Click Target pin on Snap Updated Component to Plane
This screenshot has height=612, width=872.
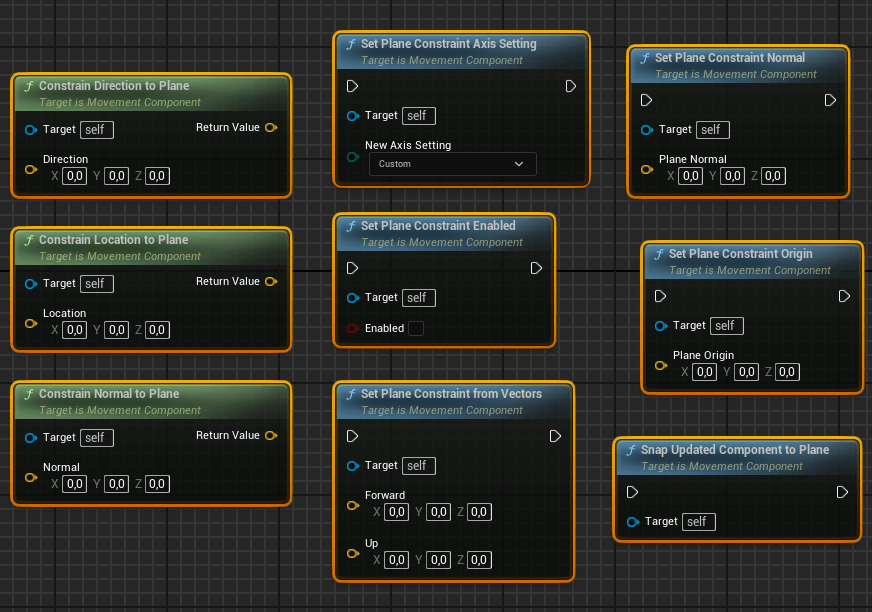632,521
